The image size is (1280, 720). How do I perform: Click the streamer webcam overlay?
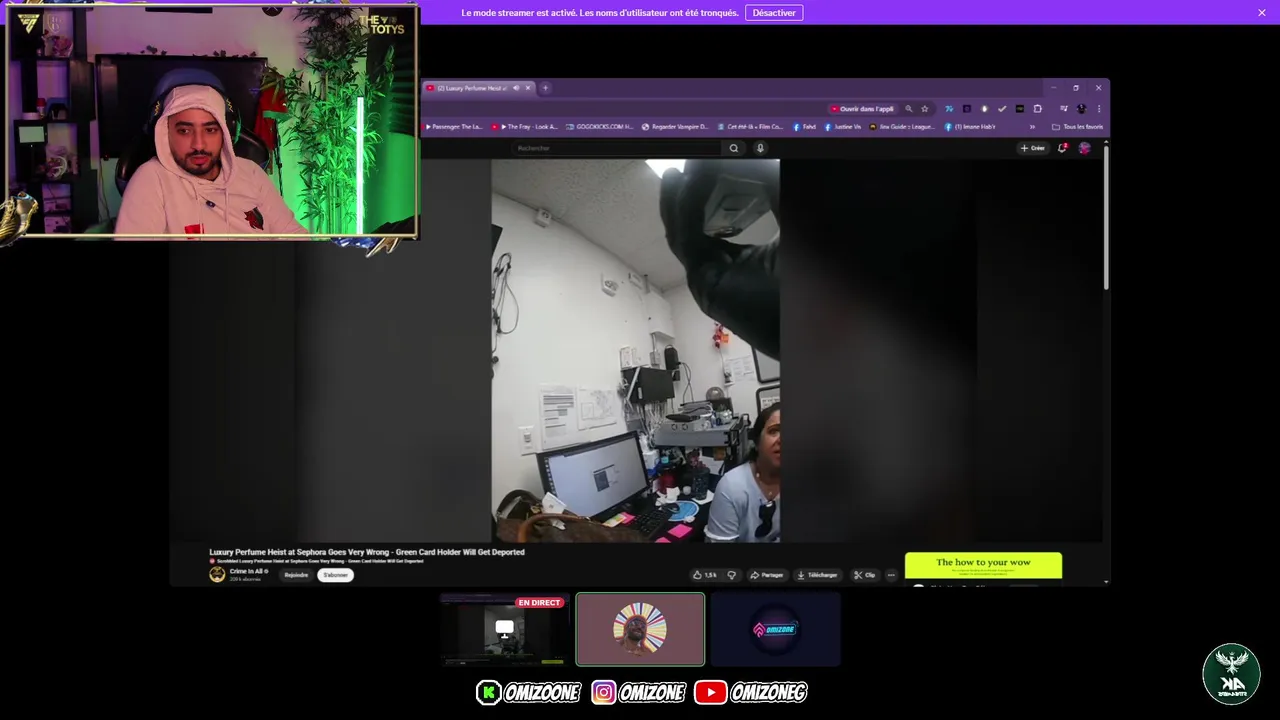212,121
